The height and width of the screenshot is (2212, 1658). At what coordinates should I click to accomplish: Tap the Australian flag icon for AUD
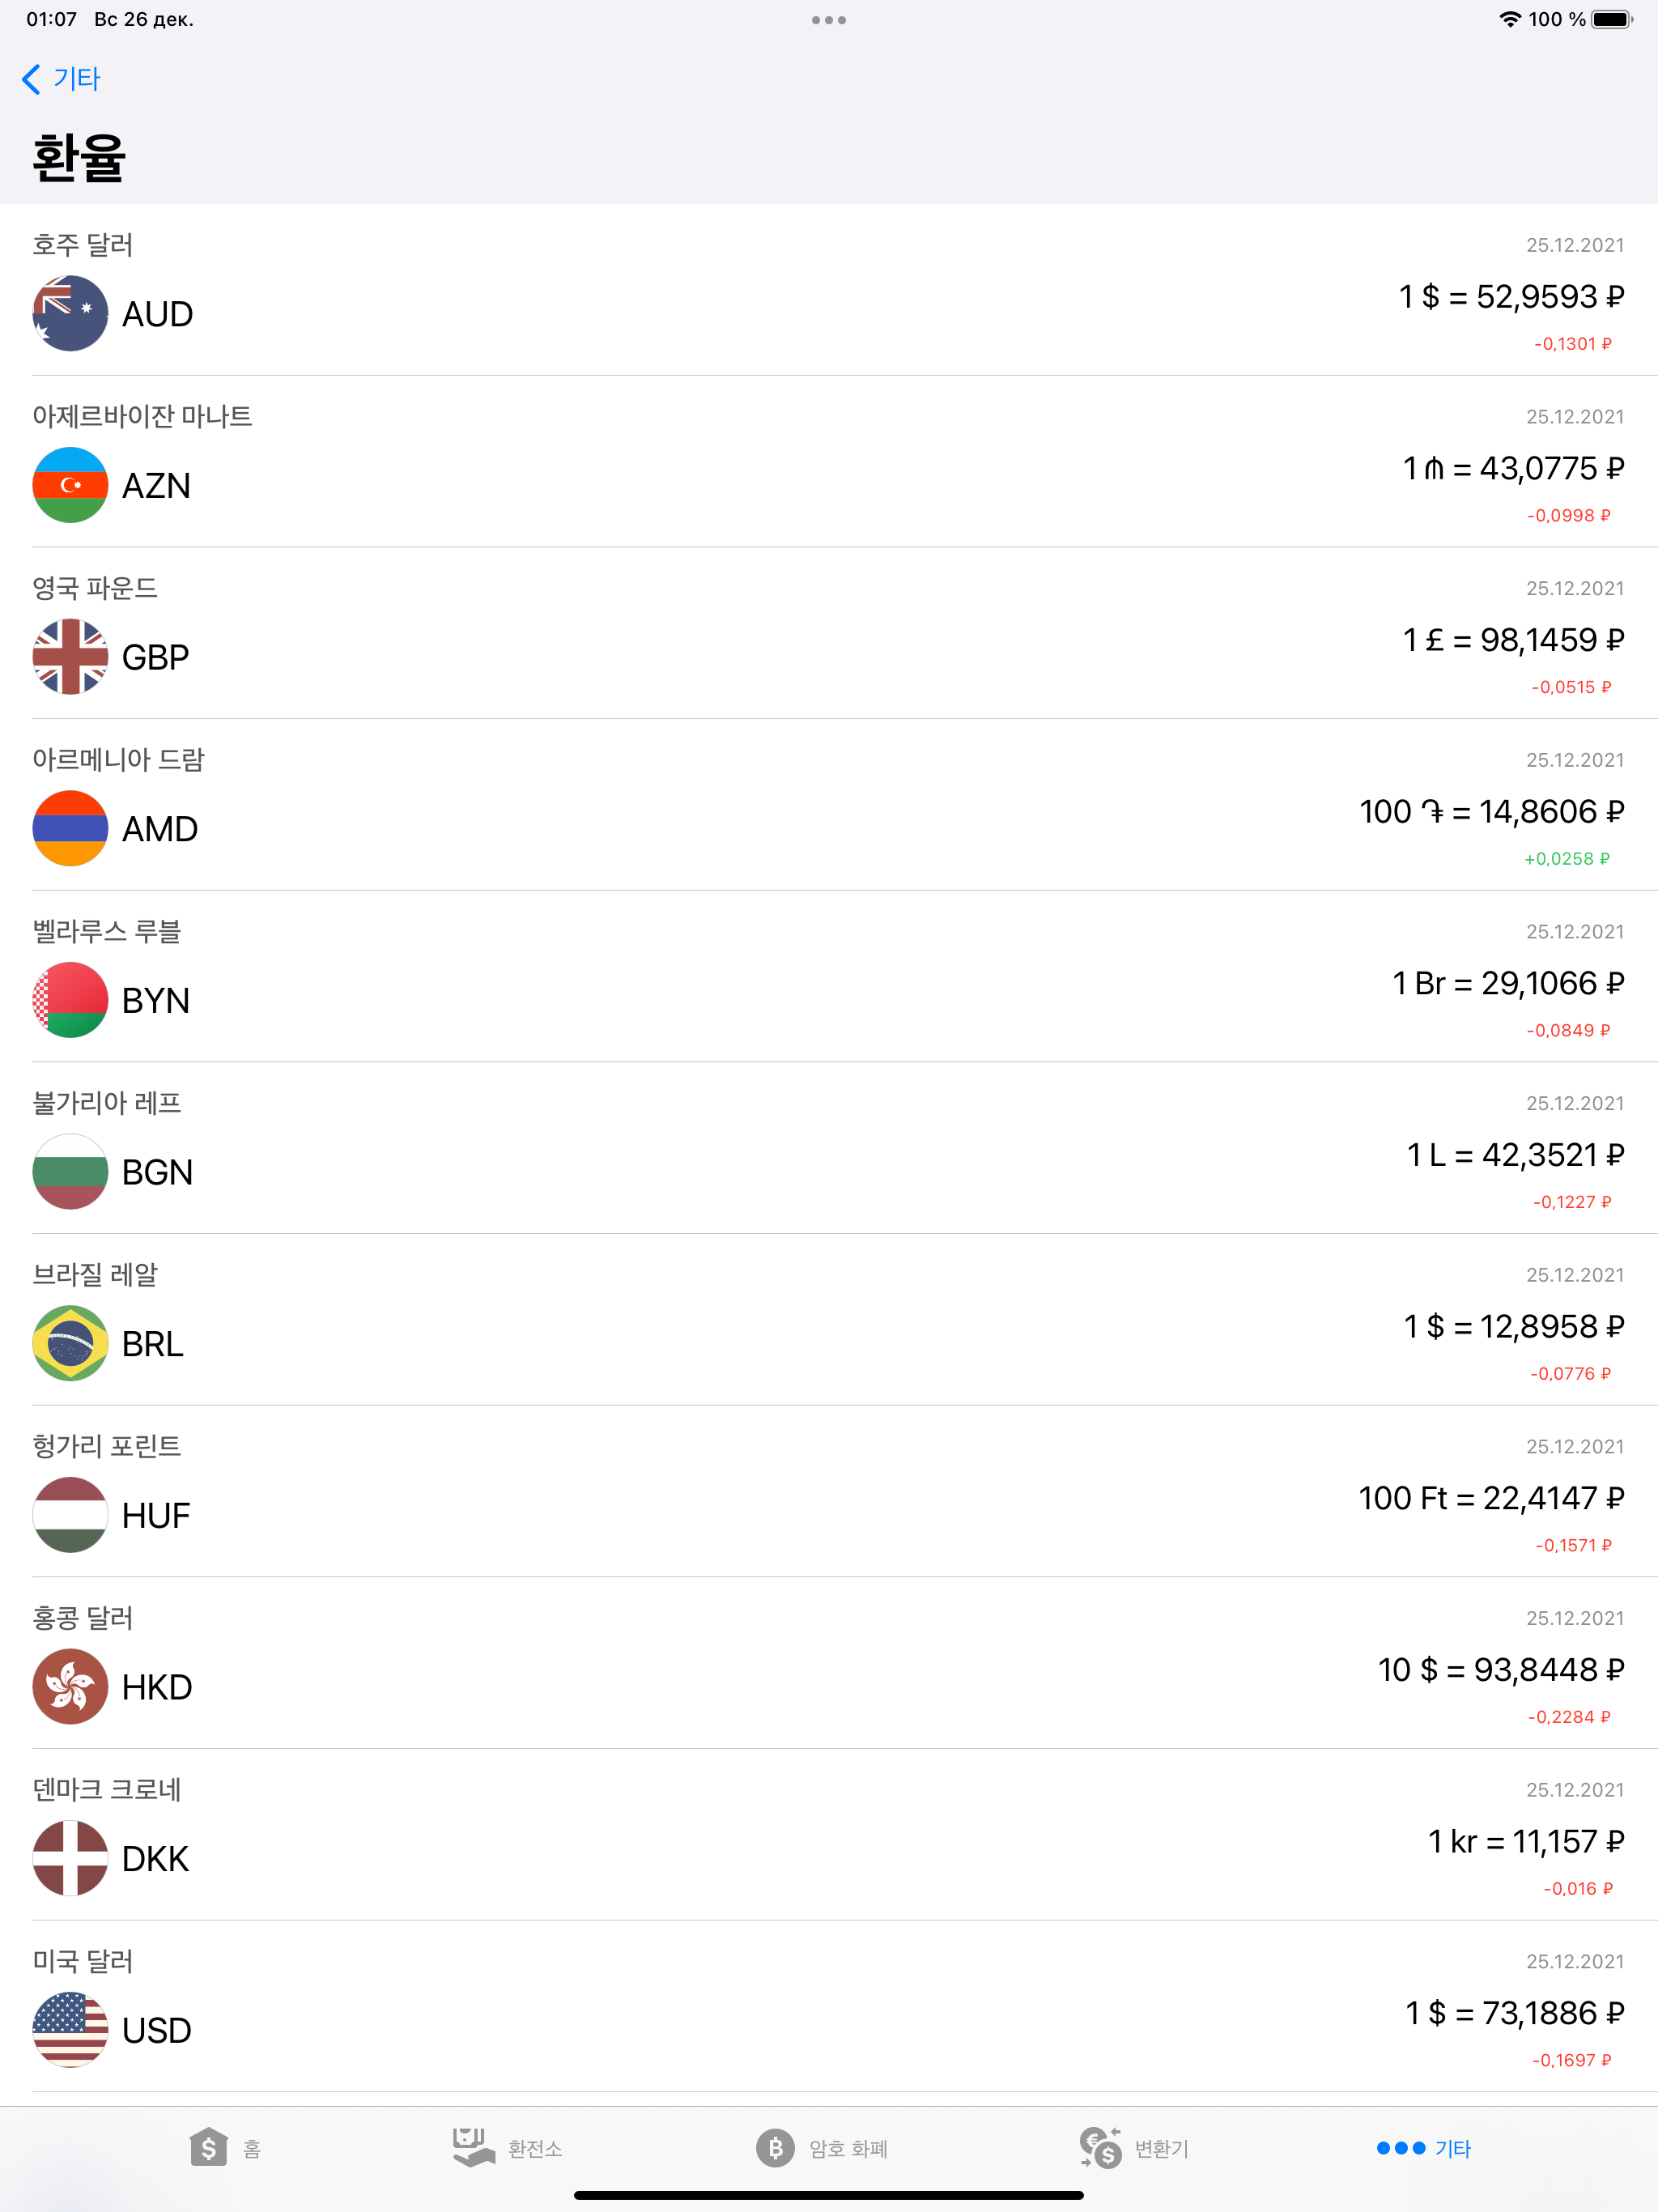coord(70,313)
